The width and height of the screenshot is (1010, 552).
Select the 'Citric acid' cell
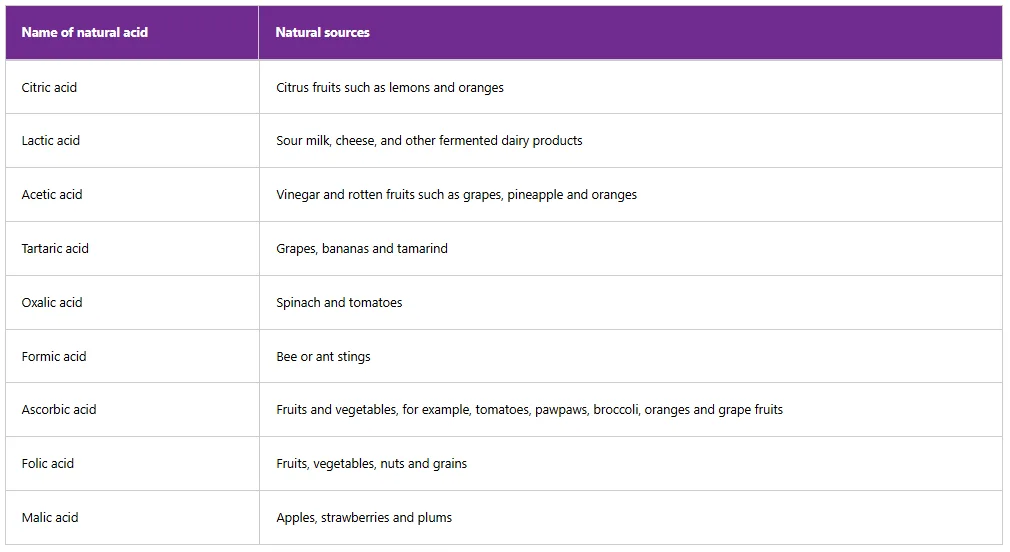click(50, 88)
